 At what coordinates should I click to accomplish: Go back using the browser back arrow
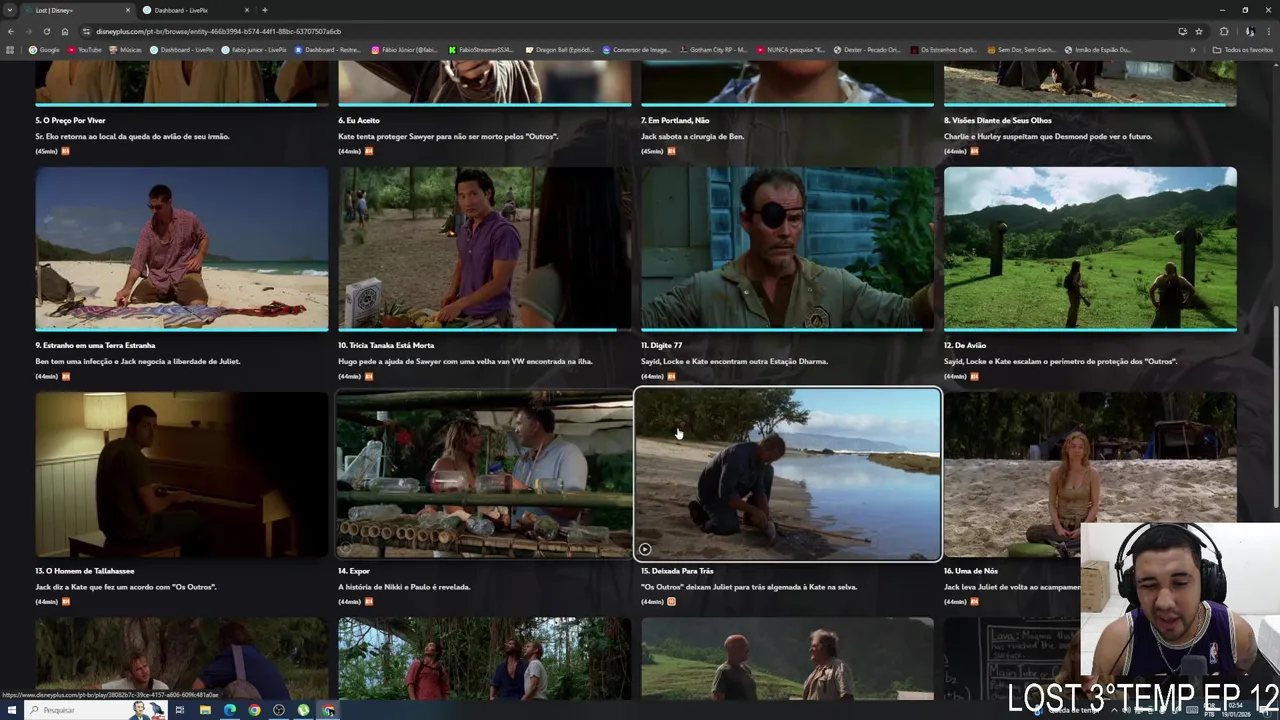click(11, 31)
